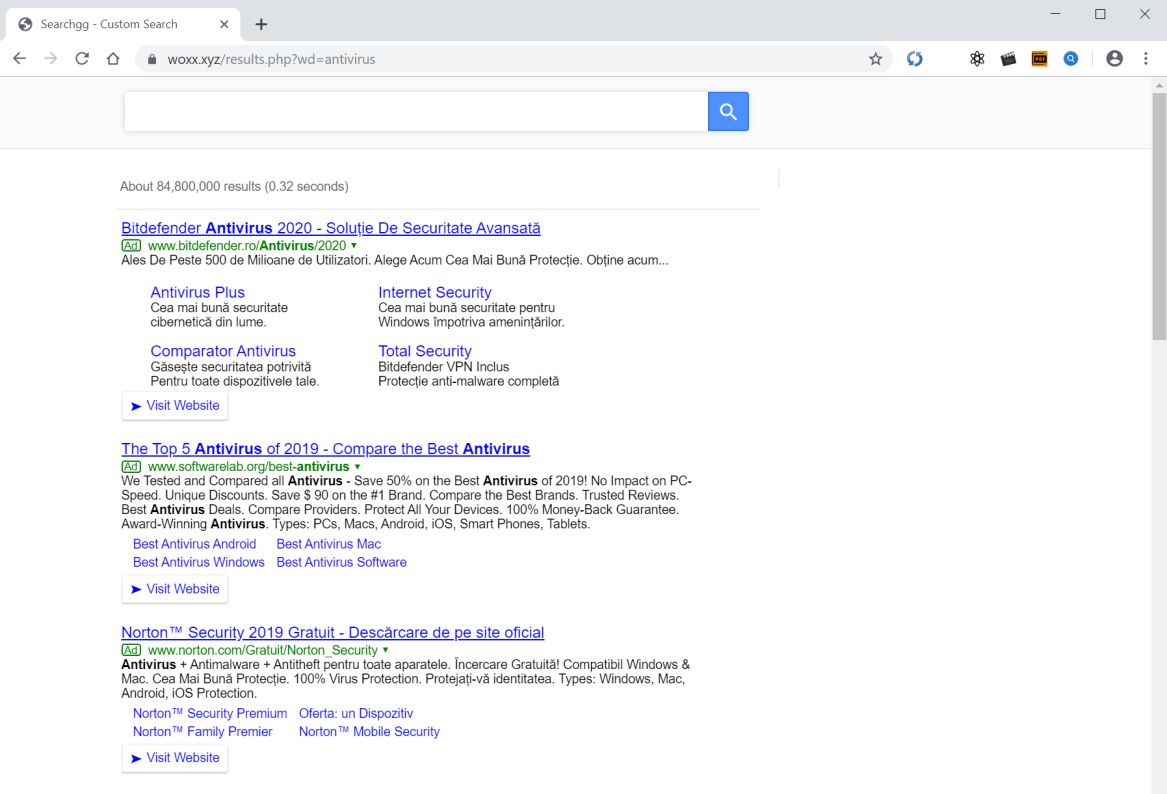Viewport: 1167px width, 794px height.
Task: Open the Norton Family Premier link
Action: pyautogui.click(x=202, y=732)
